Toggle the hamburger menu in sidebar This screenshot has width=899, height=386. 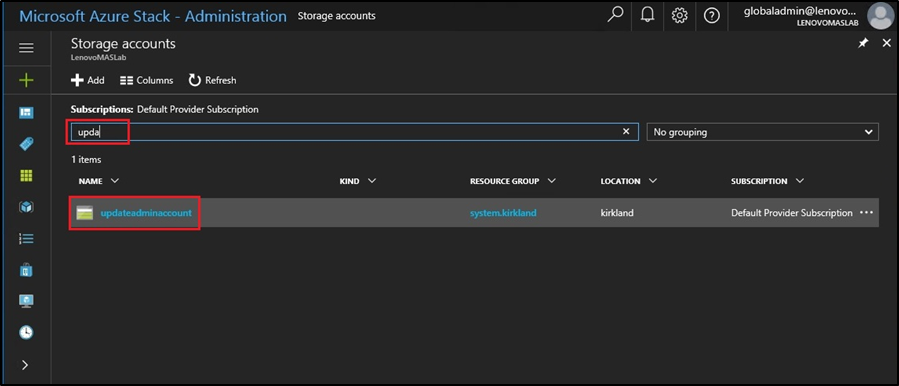coord(26,48)
